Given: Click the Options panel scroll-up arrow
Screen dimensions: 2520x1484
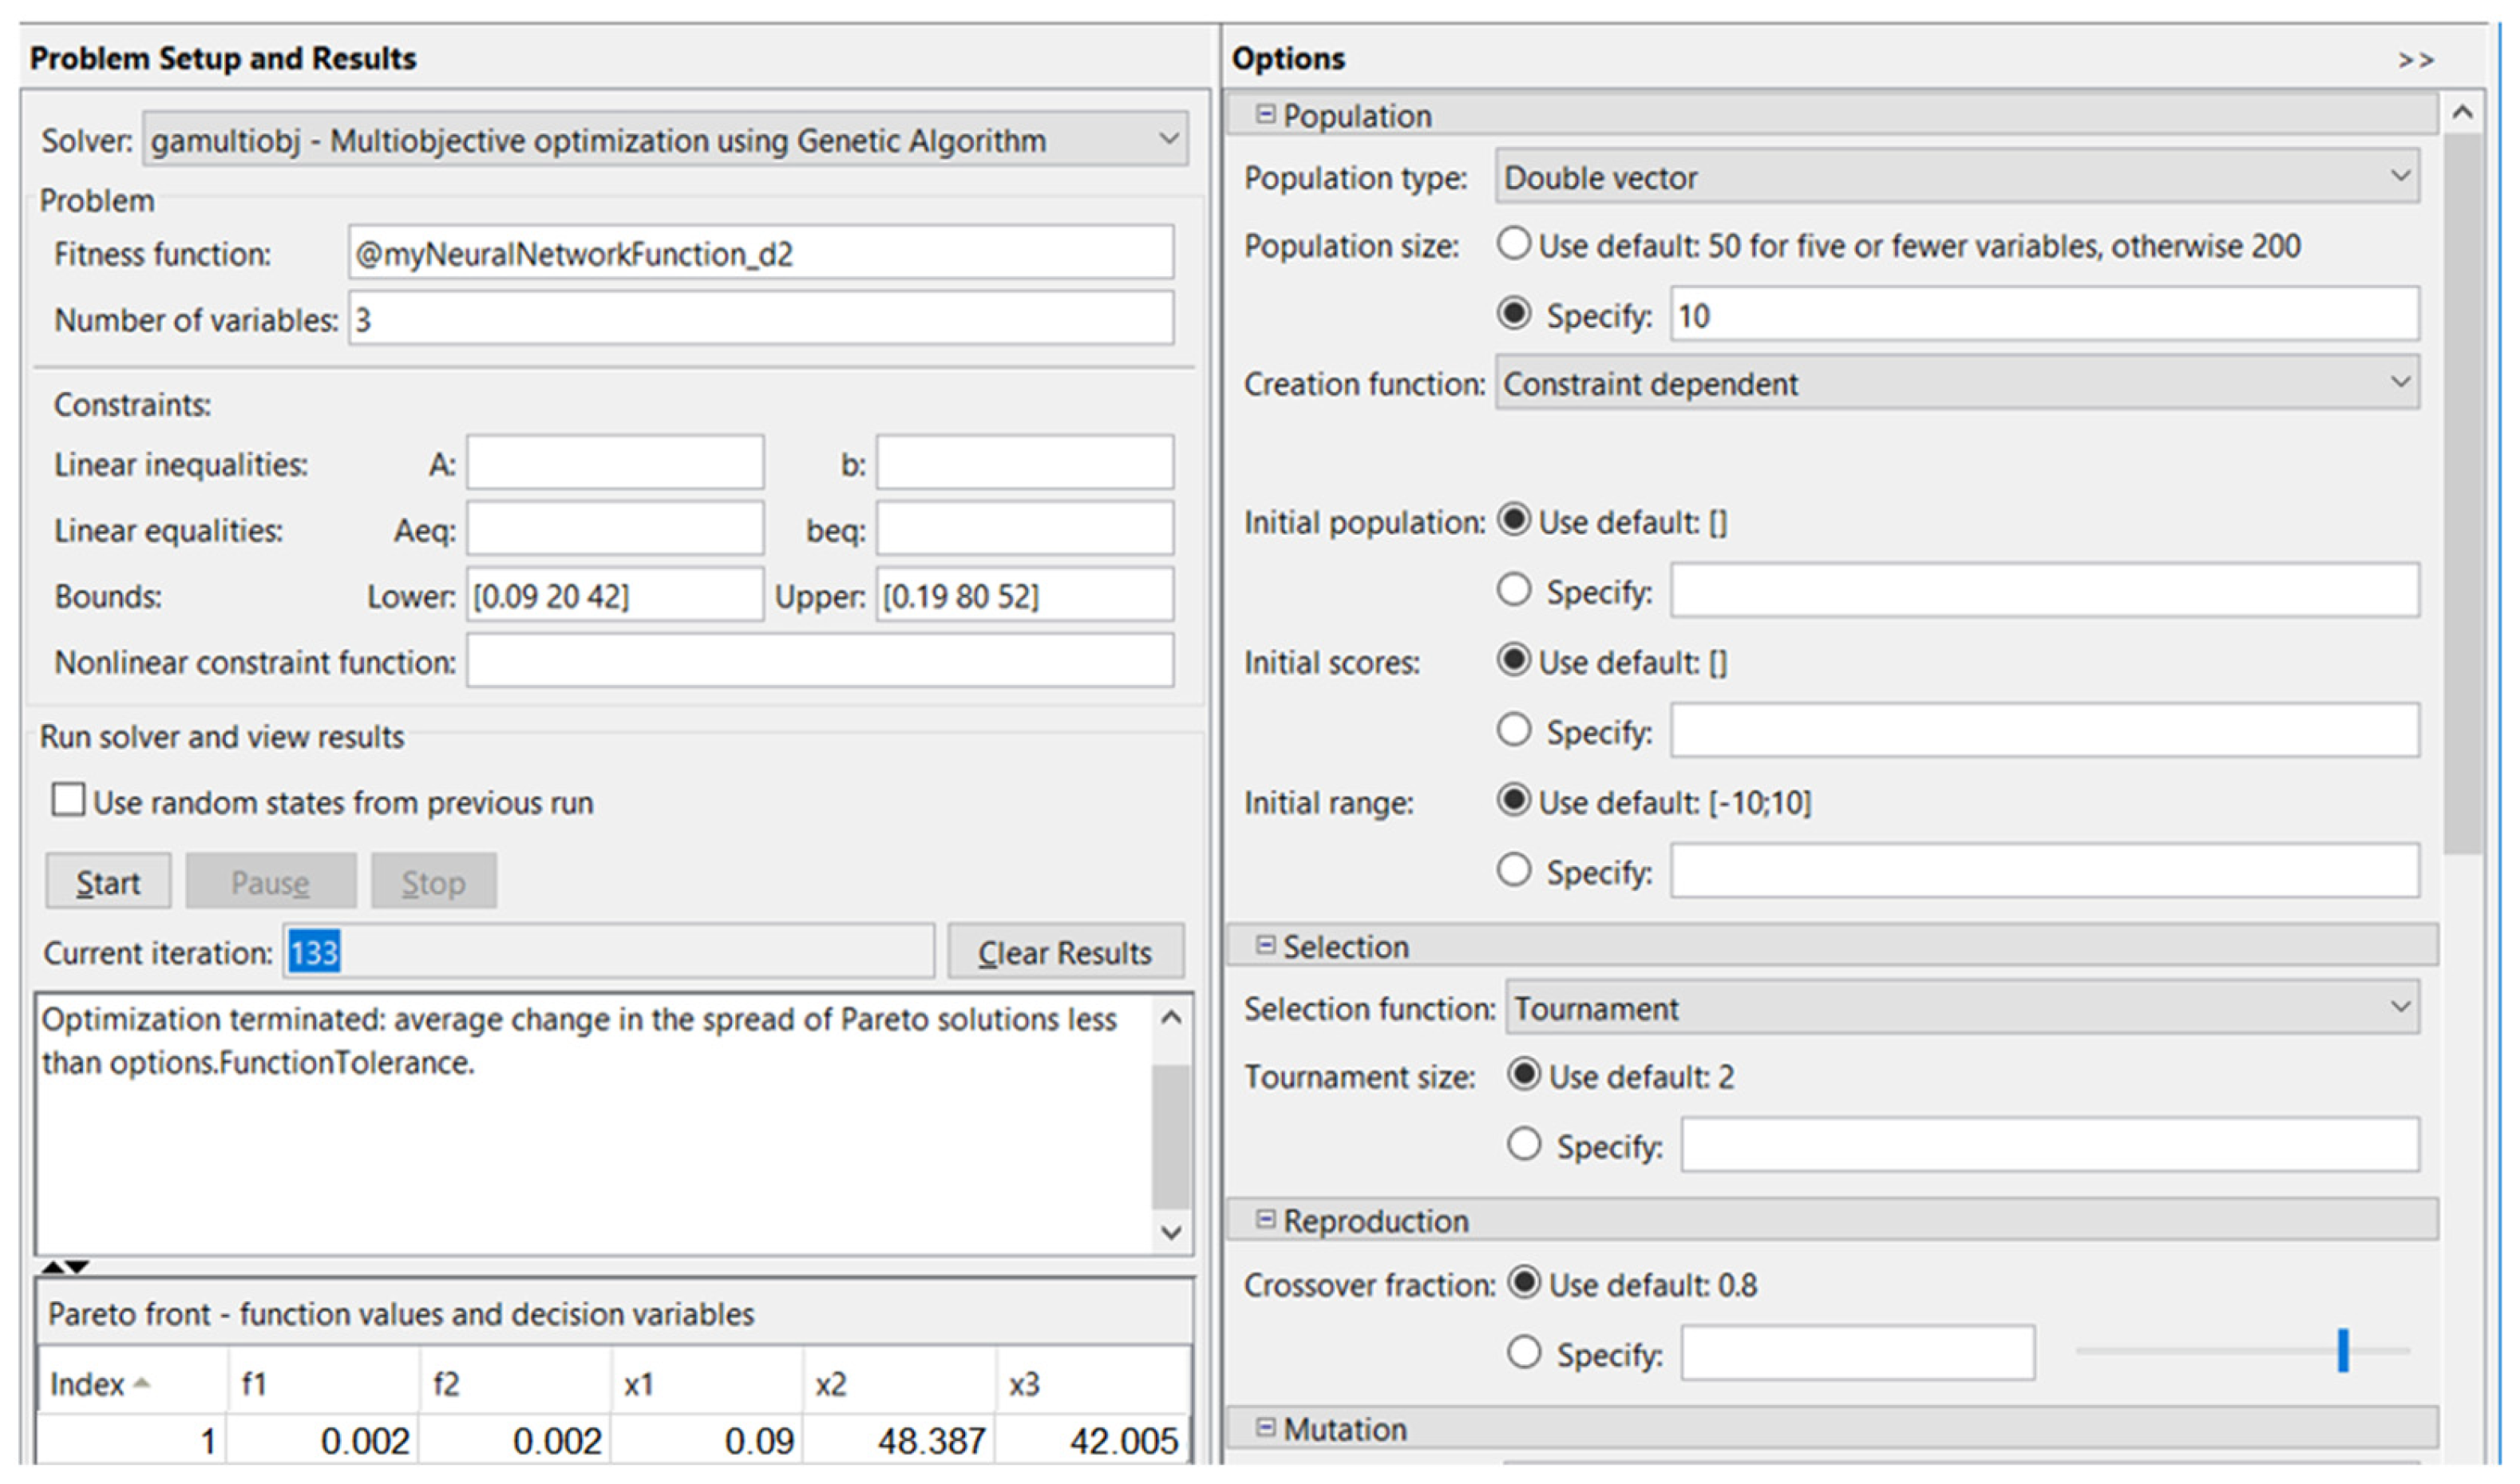Looking at the screenshot, I should (2462, 113).
